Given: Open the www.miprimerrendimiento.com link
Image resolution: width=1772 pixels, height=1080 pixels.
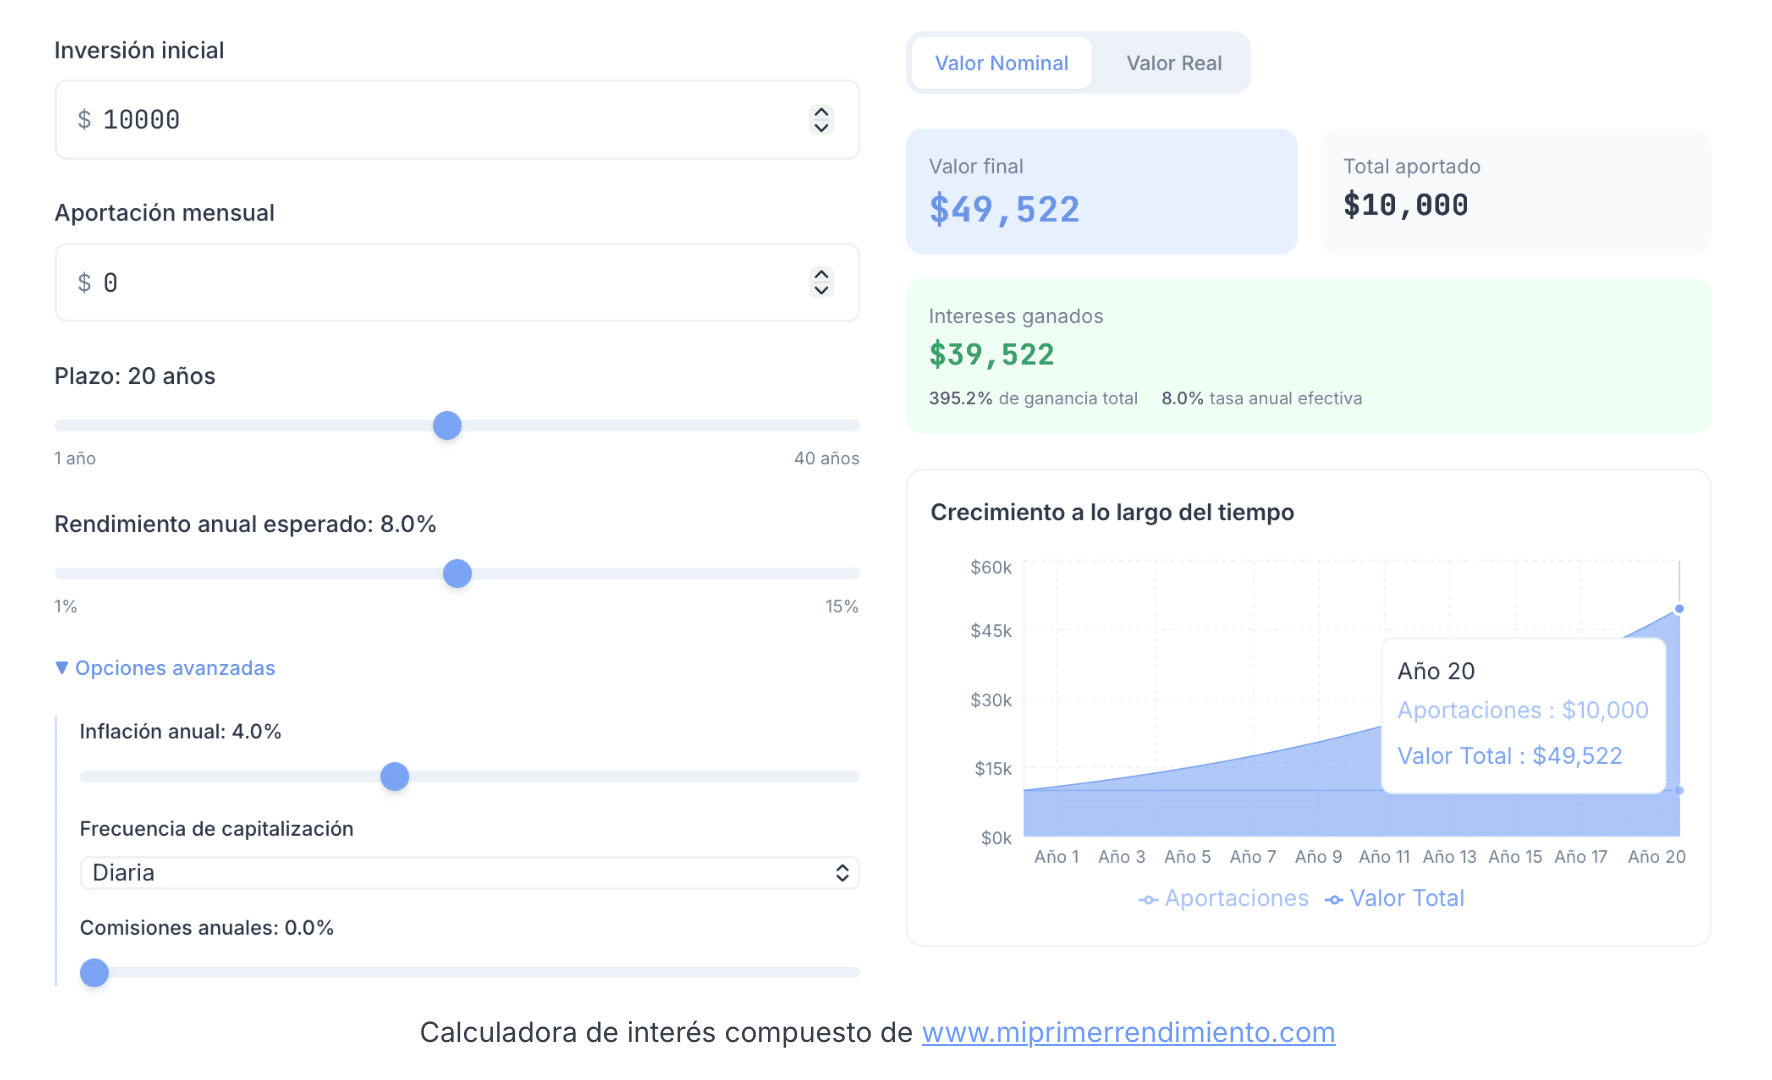Looking at the screenshot, I should pos(1128,1032).
